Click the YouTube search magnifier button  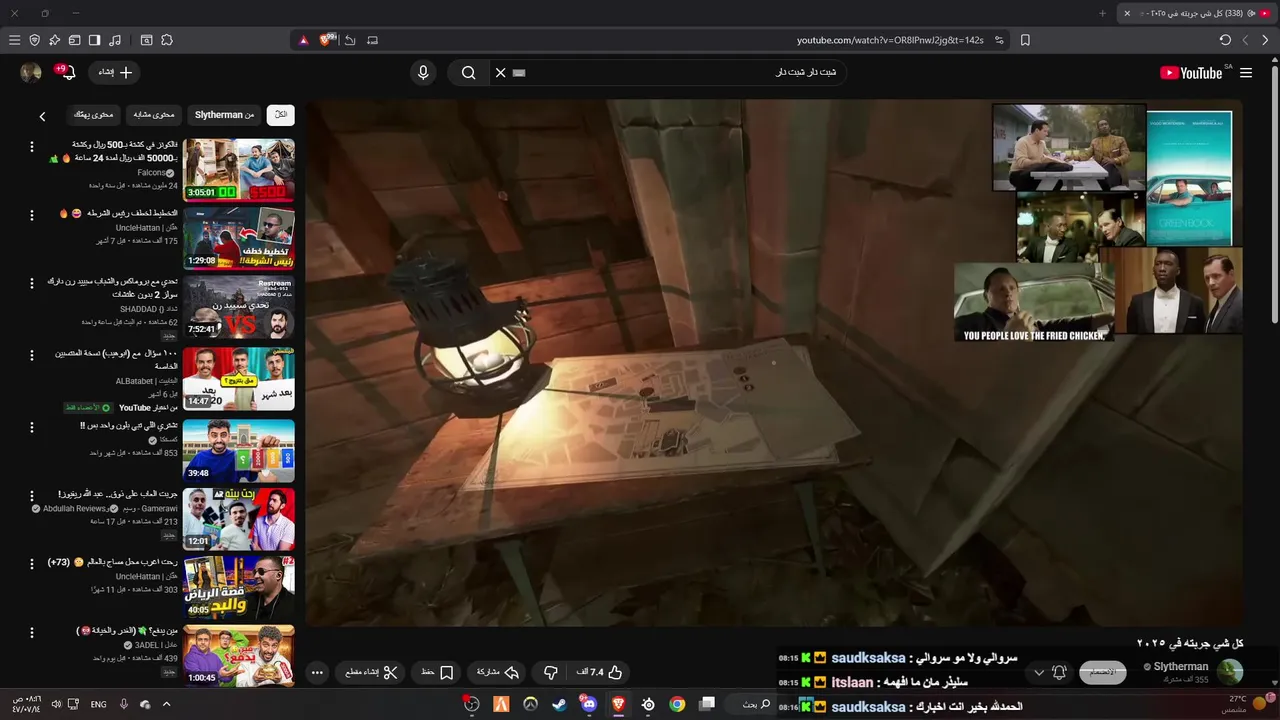pos(468,72)
